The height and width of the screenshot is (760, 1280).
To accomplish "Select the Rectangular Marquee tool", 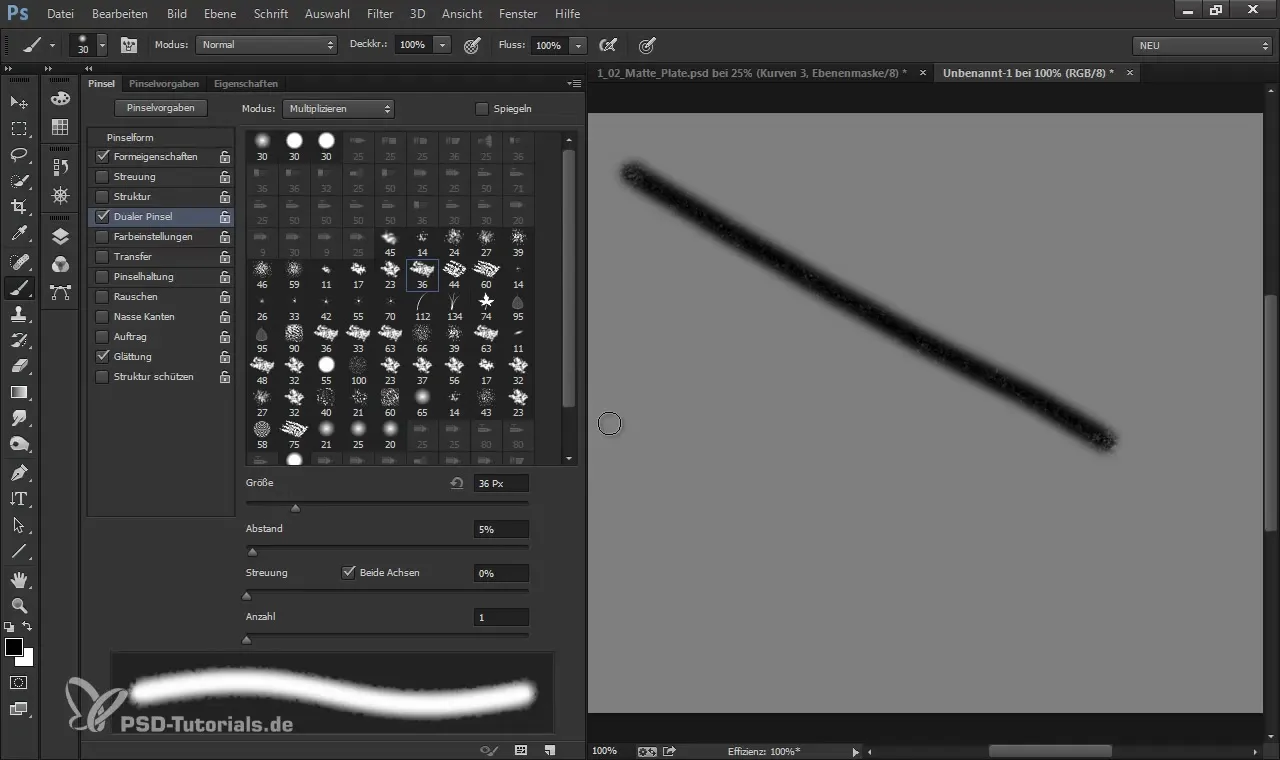I will [x=19, y=129].
